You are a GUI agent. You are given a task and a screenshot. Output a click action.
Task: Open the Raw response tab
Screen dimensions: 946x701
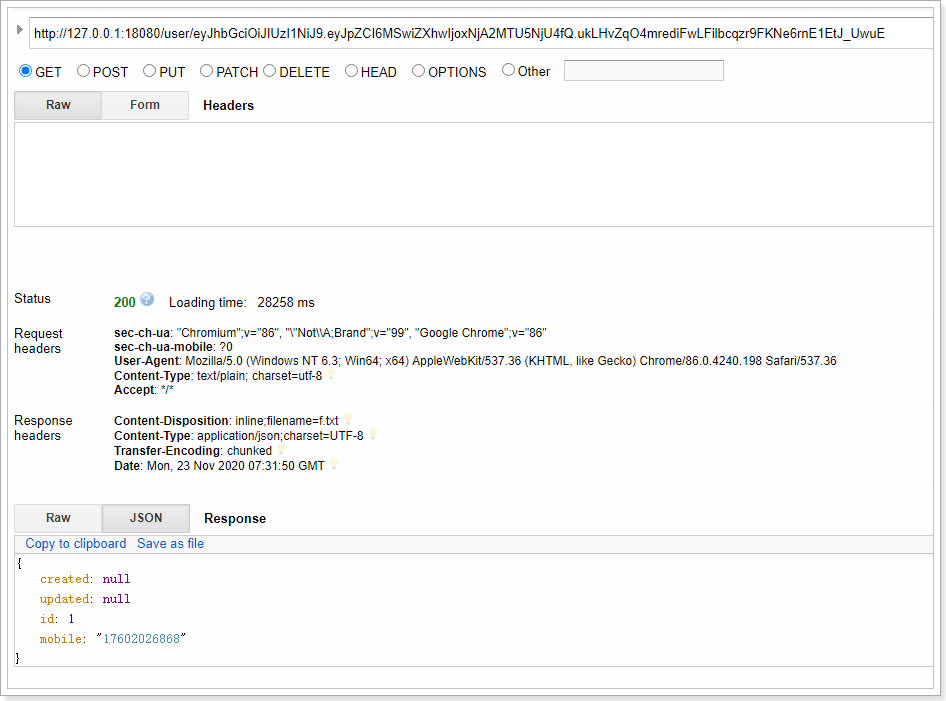point(58,518)
